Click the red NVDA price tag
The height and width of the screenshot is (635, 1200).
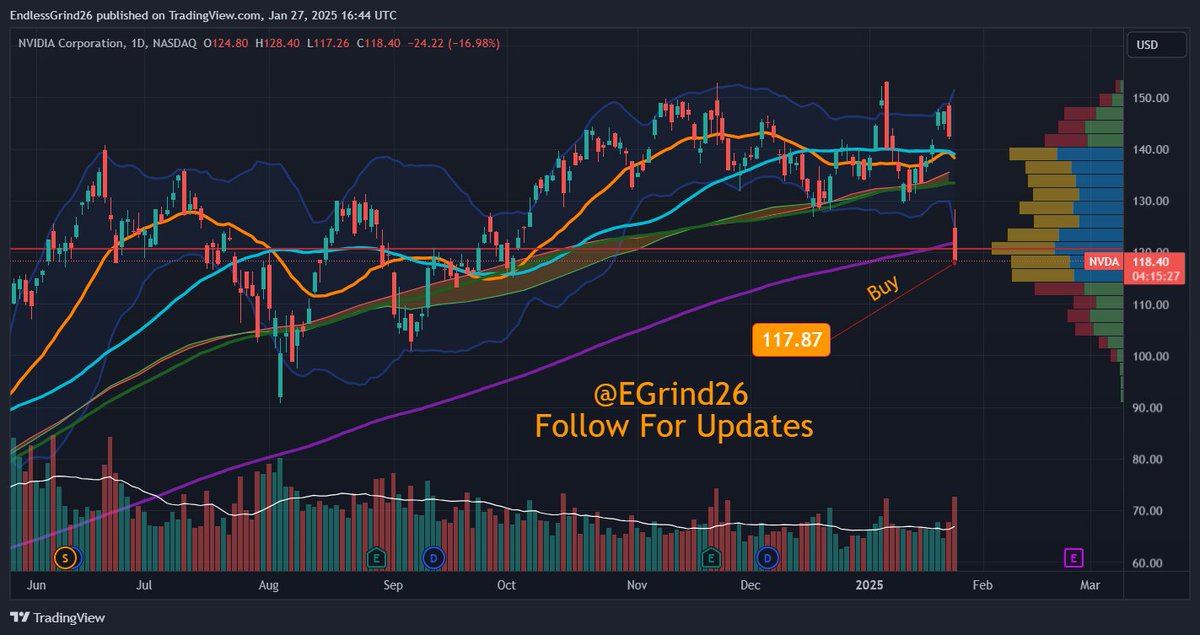coord(1102,261)
